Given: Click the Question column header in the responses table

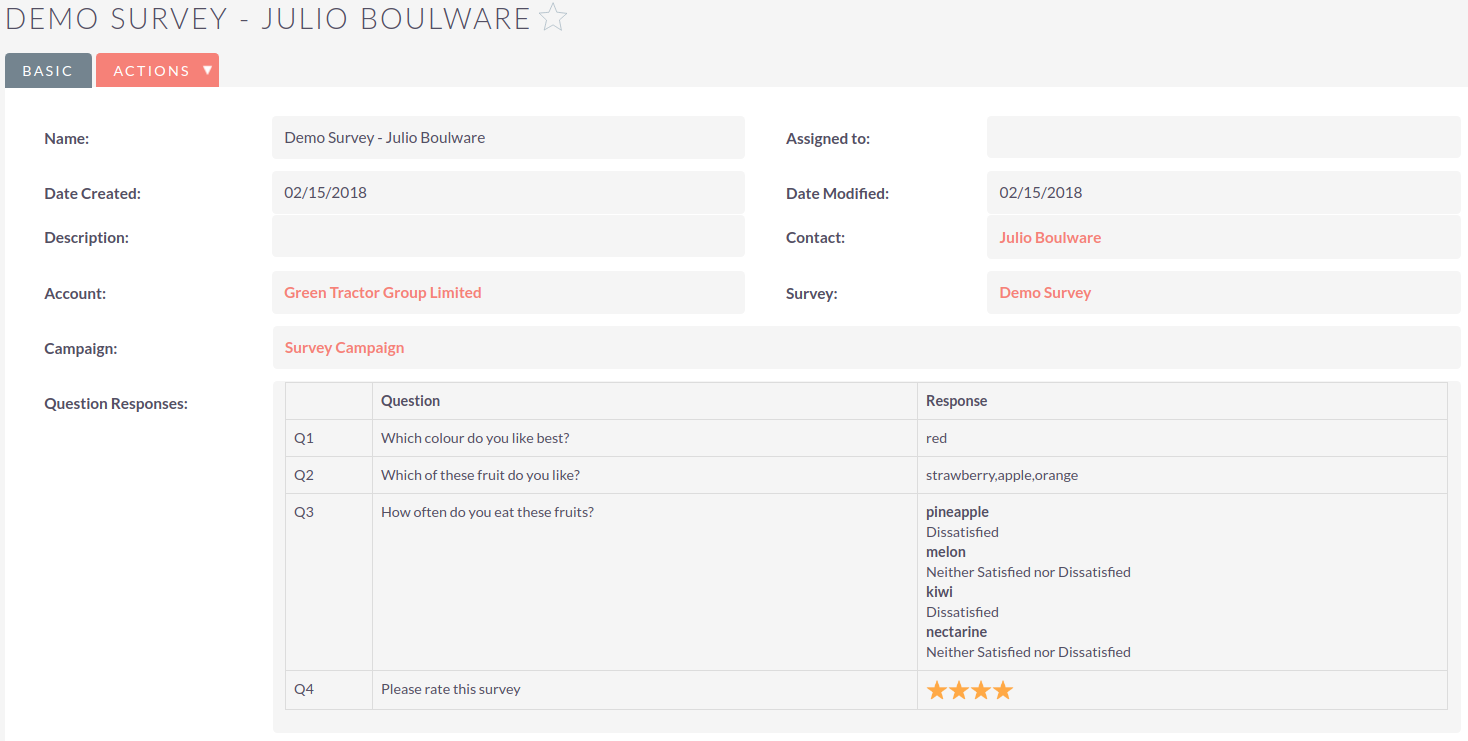Looking at the screenshot, I should coord(410,400).
